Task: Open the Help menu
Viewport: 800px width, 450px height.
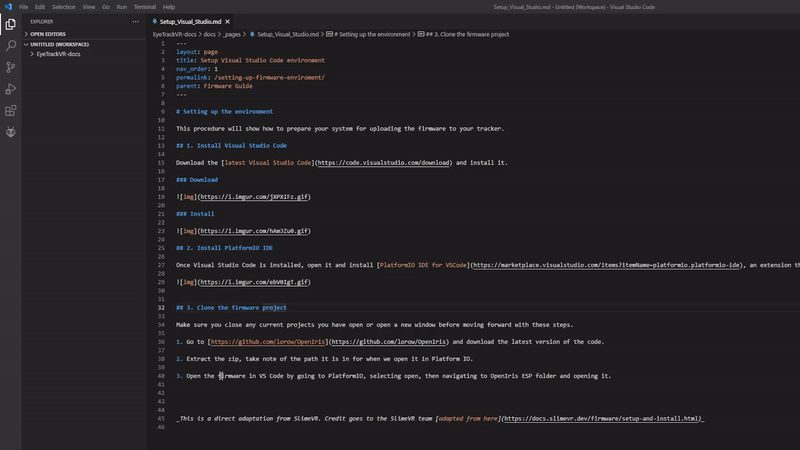Action: pos(169,7)
